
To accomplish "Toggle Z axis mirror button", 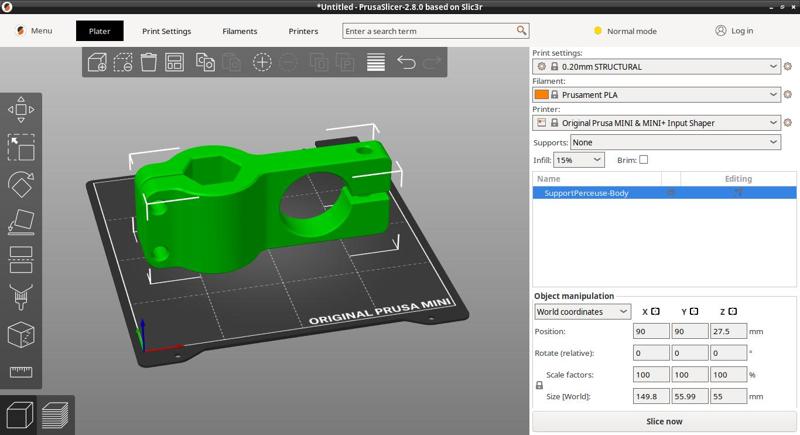I will pyautogui.click(x=733, y=311).
